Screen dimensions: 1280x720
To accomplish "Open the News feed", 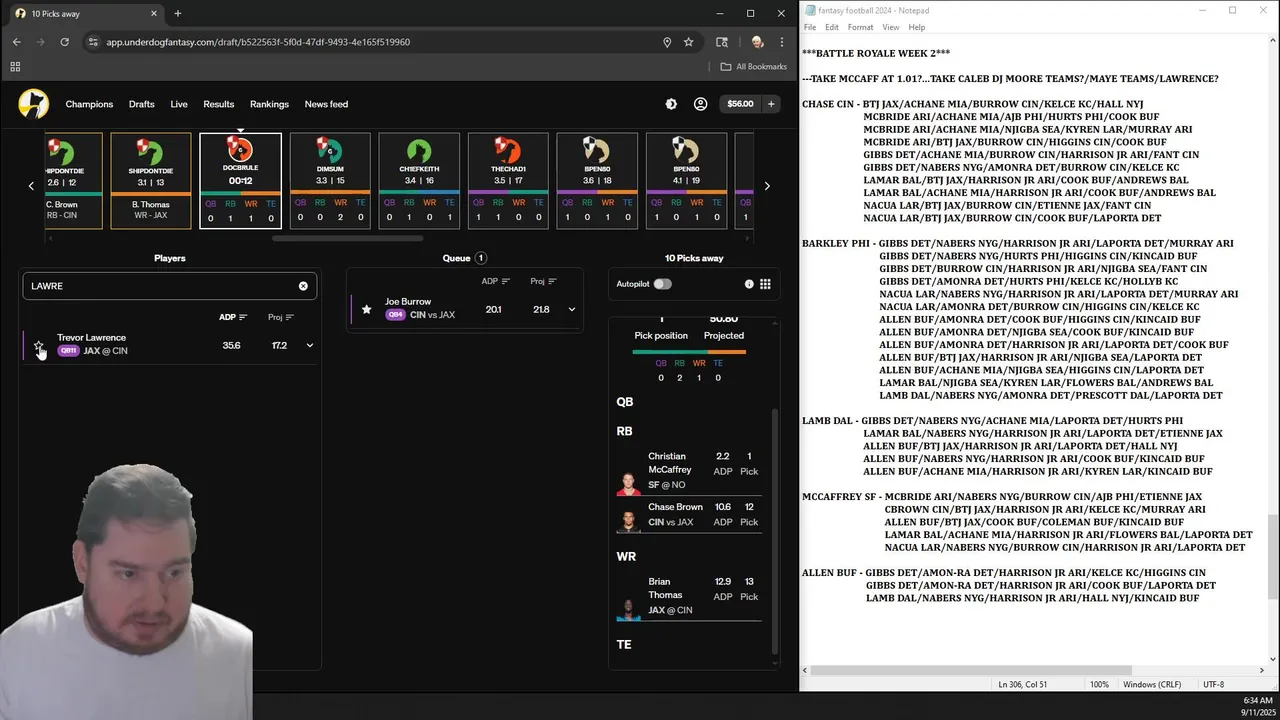I will click(326, 104).
